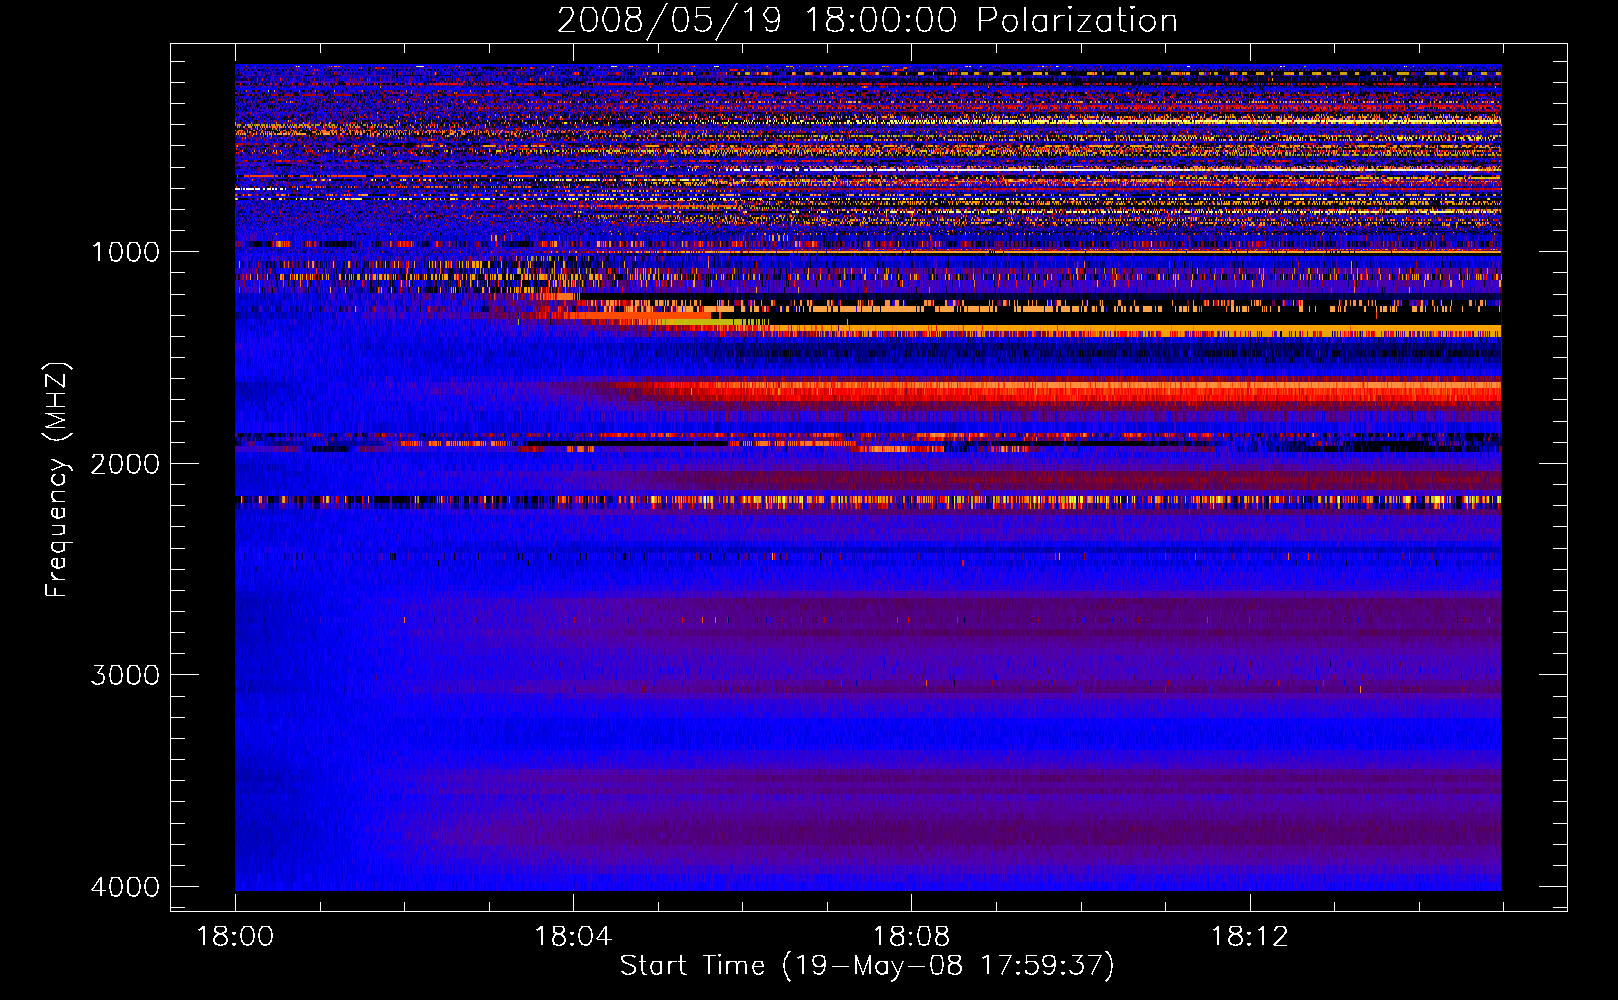Click the "18:12" time tick label
Screen dimensions: 1618x1000
coord(1249,936)
